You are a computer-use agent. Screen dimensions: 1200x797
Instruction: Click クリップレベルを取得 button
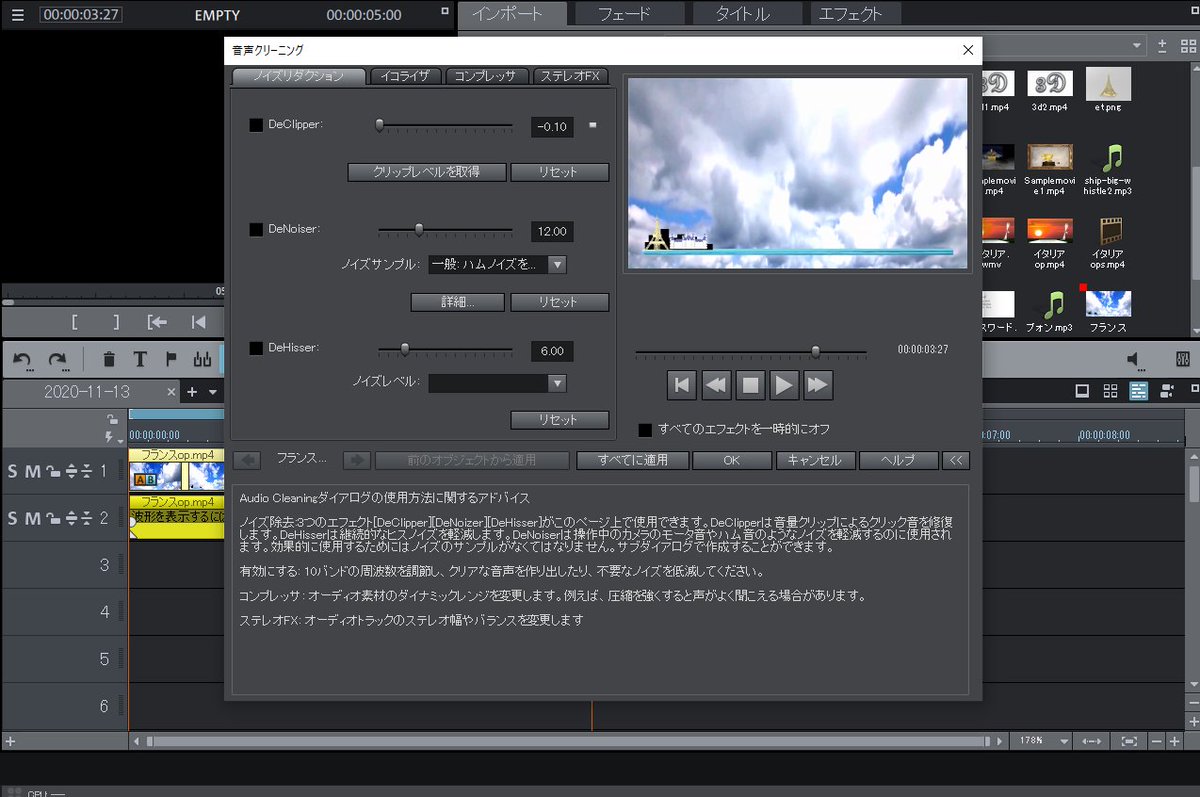(427, 172)
